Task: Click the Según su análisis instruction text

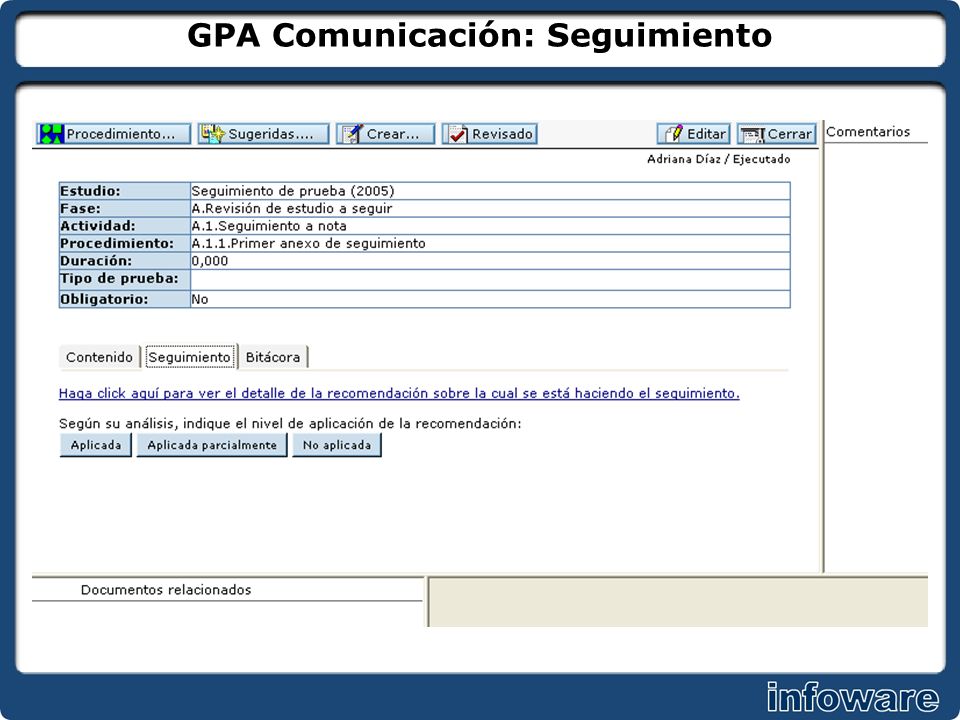Action: tap(290, 423)
